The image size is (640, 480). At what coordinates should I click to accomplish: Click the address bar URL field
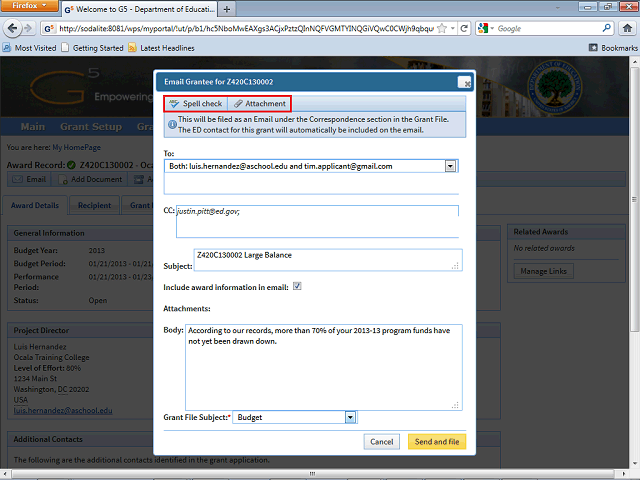(246, 28)
